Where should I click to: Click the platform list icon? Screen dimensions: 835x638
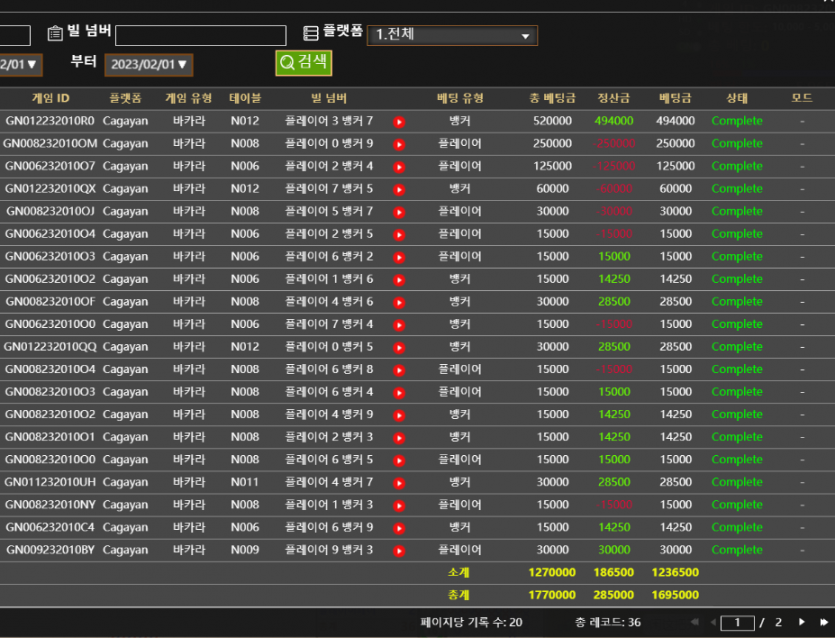point(310,33)
